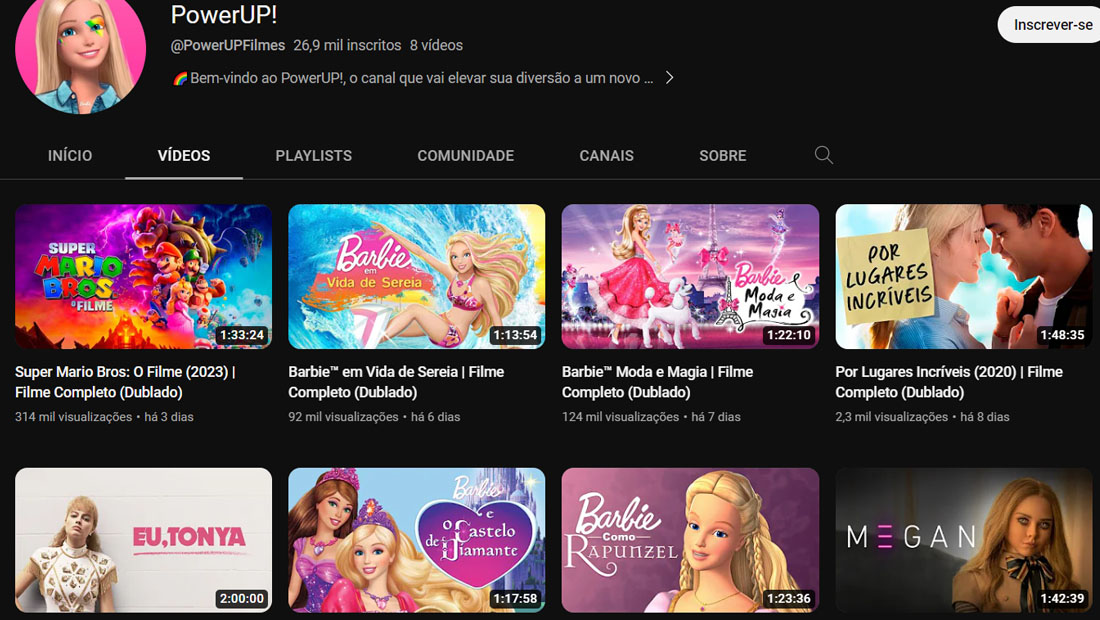Play the Super Mario Bros thumbnail
1100x620 pixels.
pyautogui.click(x=143, y=276)
